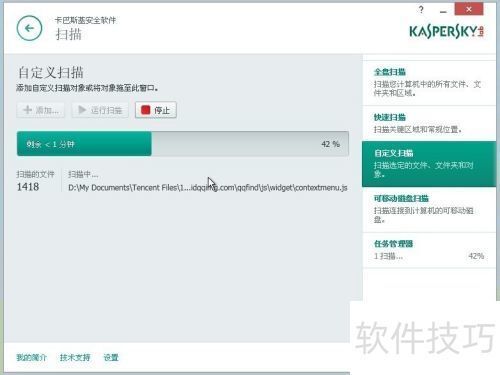Select 快速扫描 quick scan option
The width and height of the screenshot is (500, 375).
429,123
